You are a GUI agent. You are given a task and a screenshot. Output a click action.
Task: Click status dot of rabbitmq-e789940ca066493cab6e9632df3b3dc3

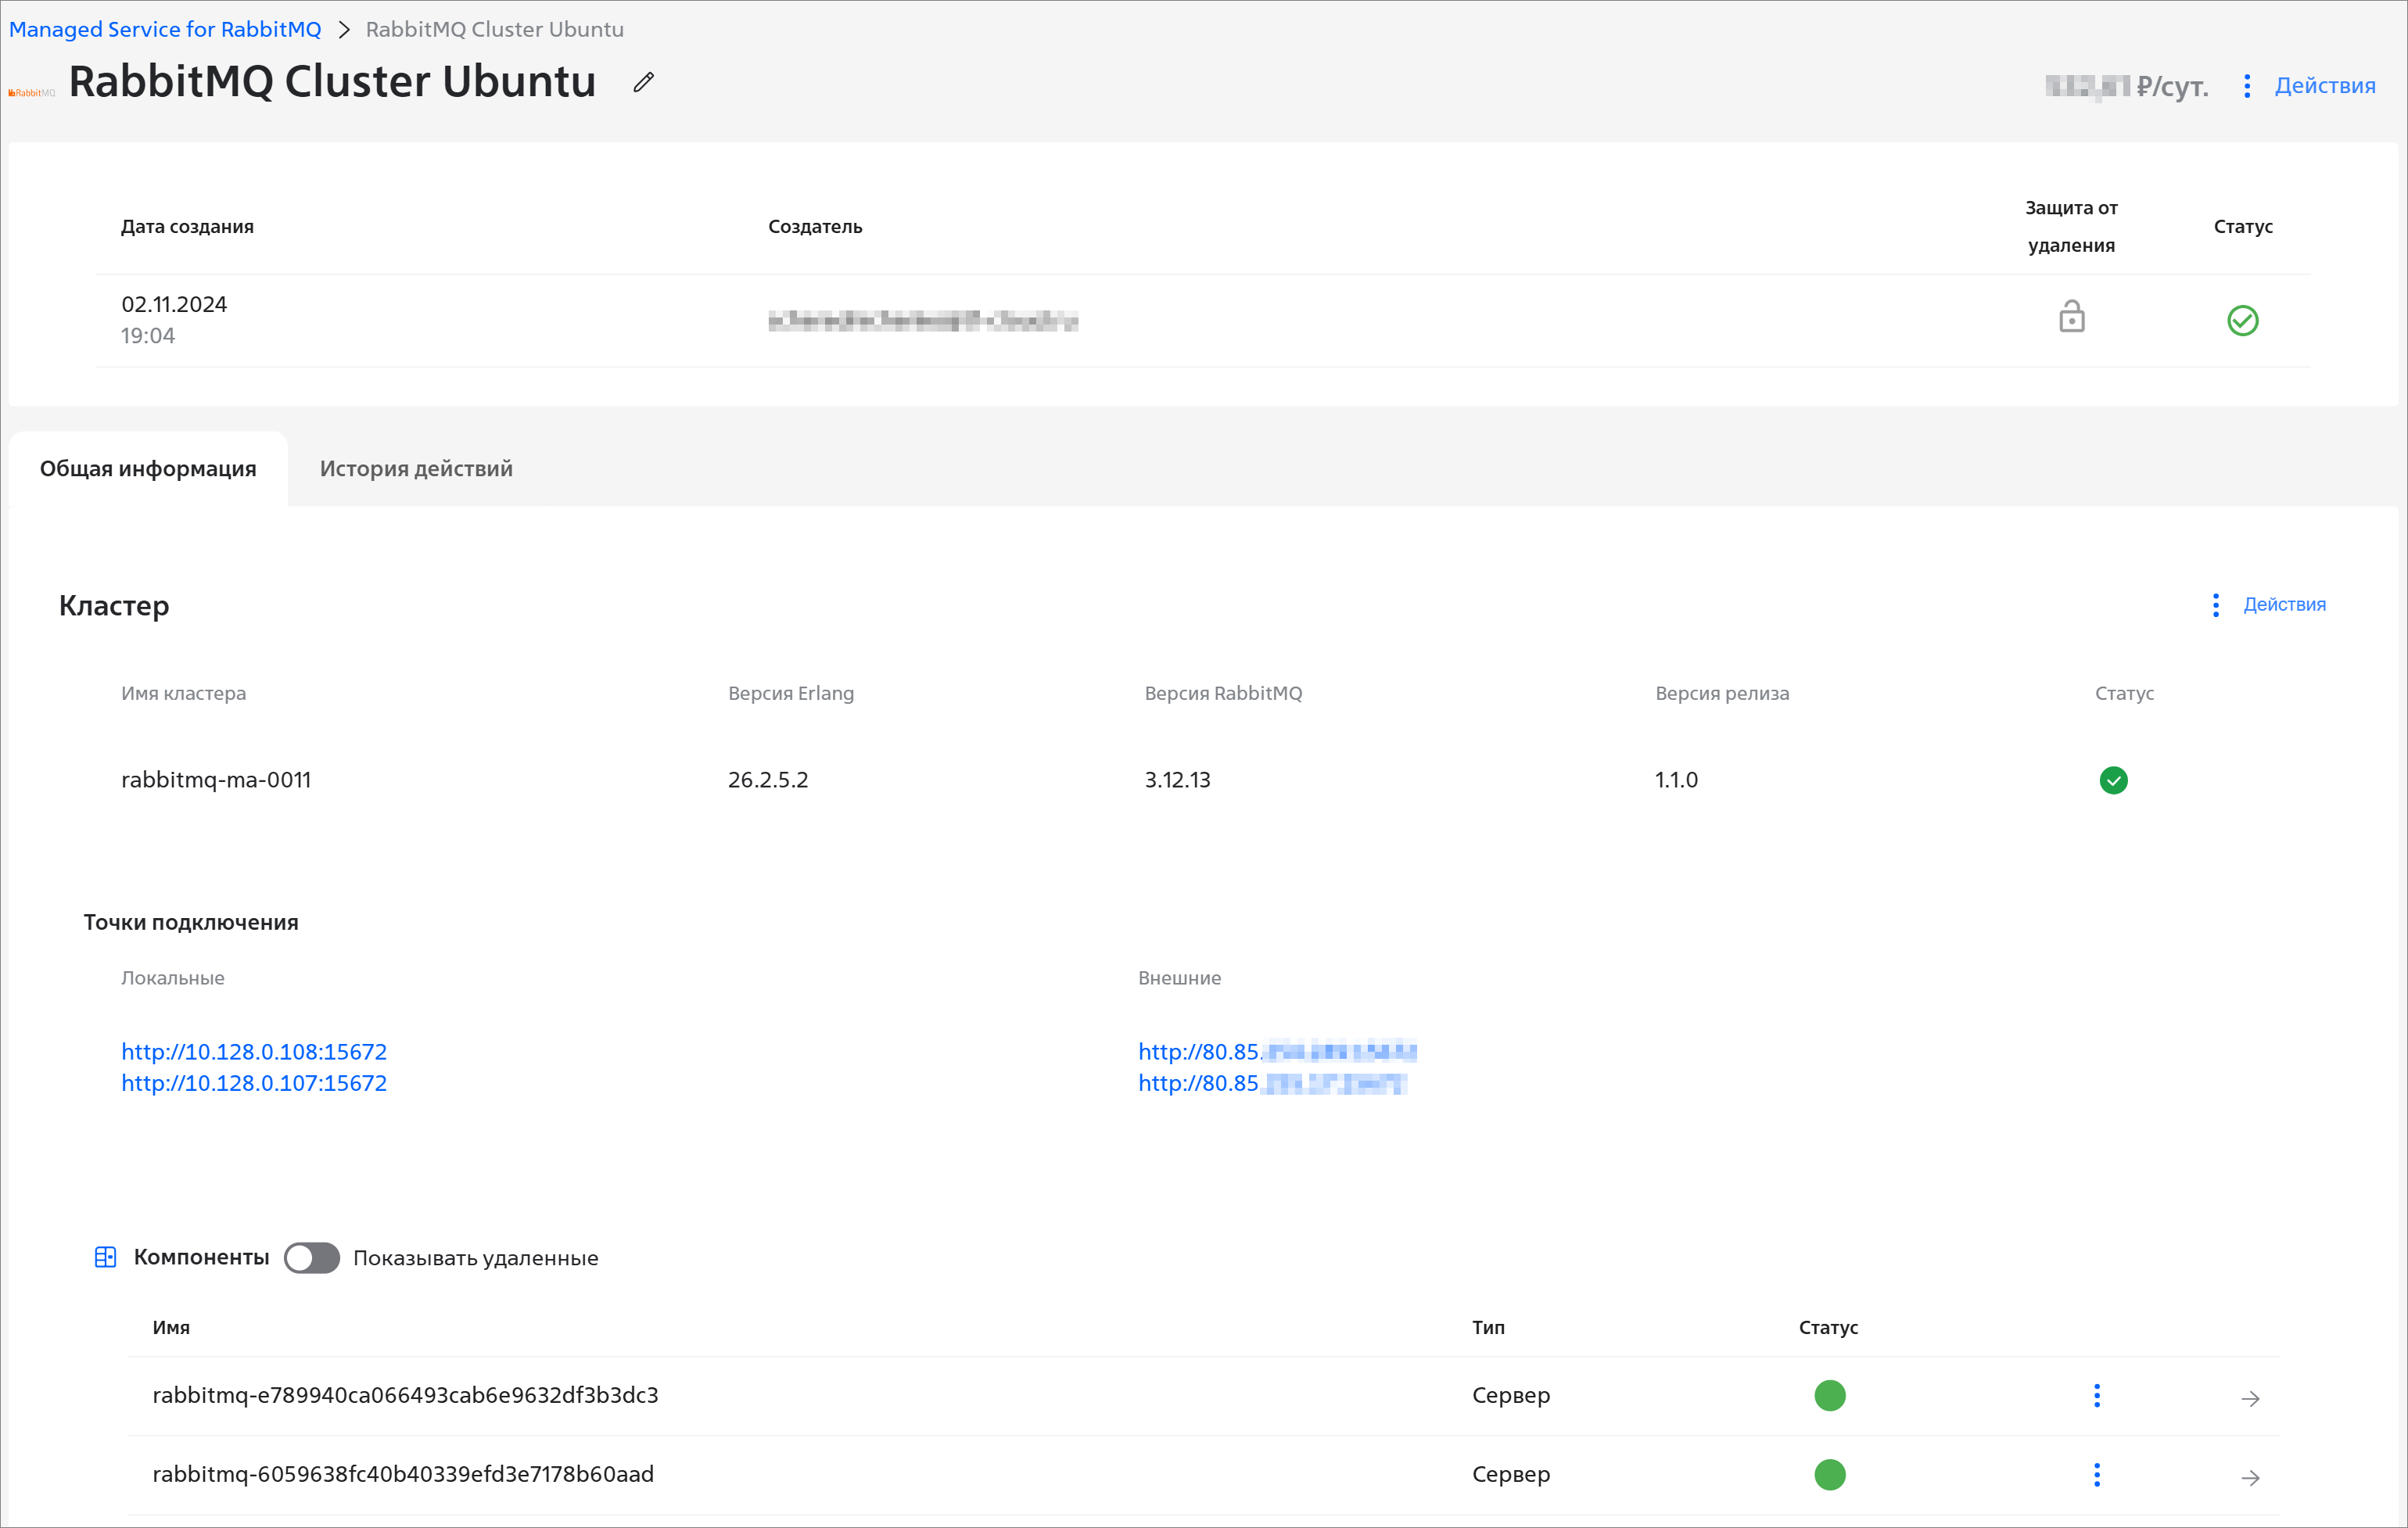pyautogui.click(x=1829, y=1395)
